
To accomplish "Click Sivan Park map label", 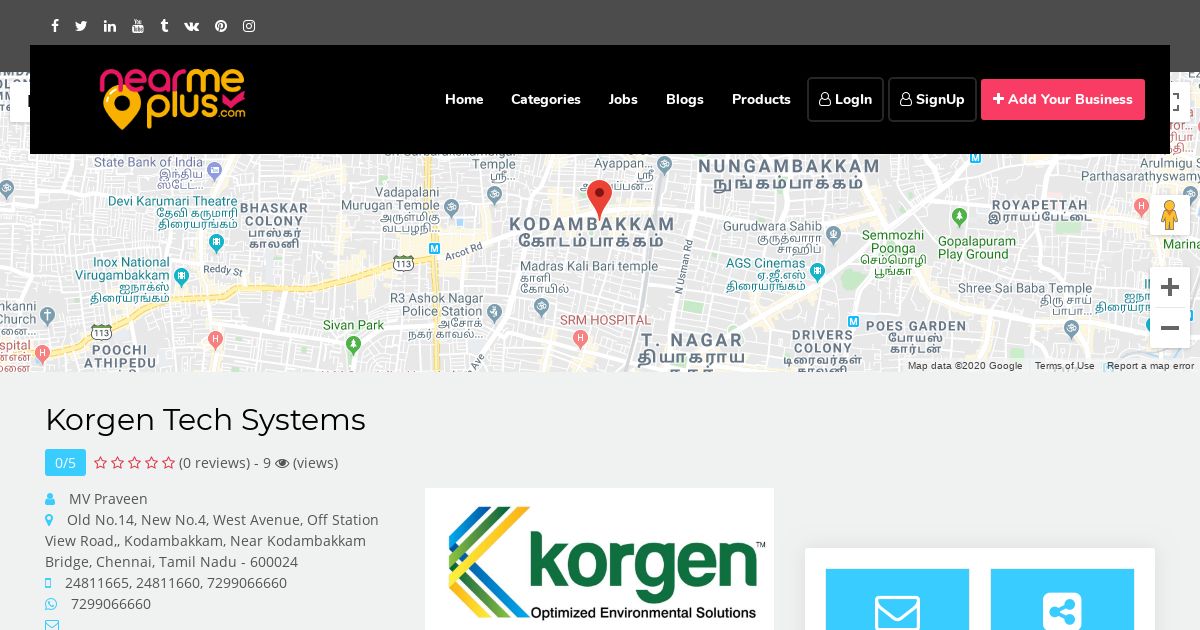I will pos(353,325).
